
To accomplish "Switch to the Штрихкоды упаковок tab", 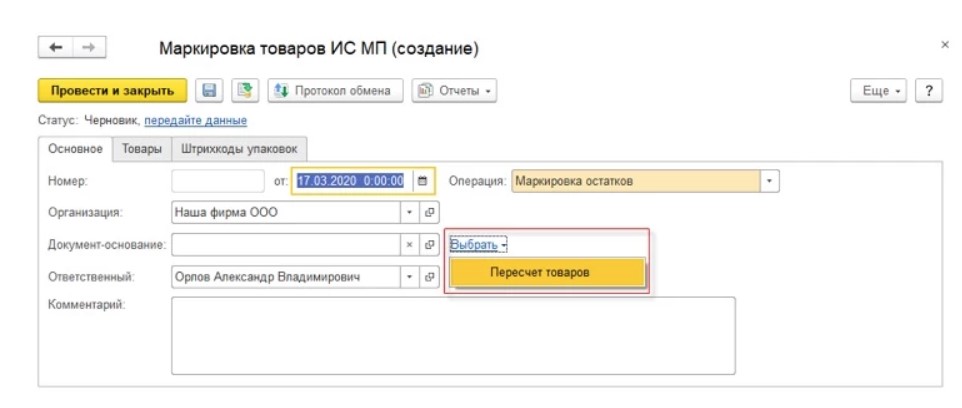I will 238,149.
